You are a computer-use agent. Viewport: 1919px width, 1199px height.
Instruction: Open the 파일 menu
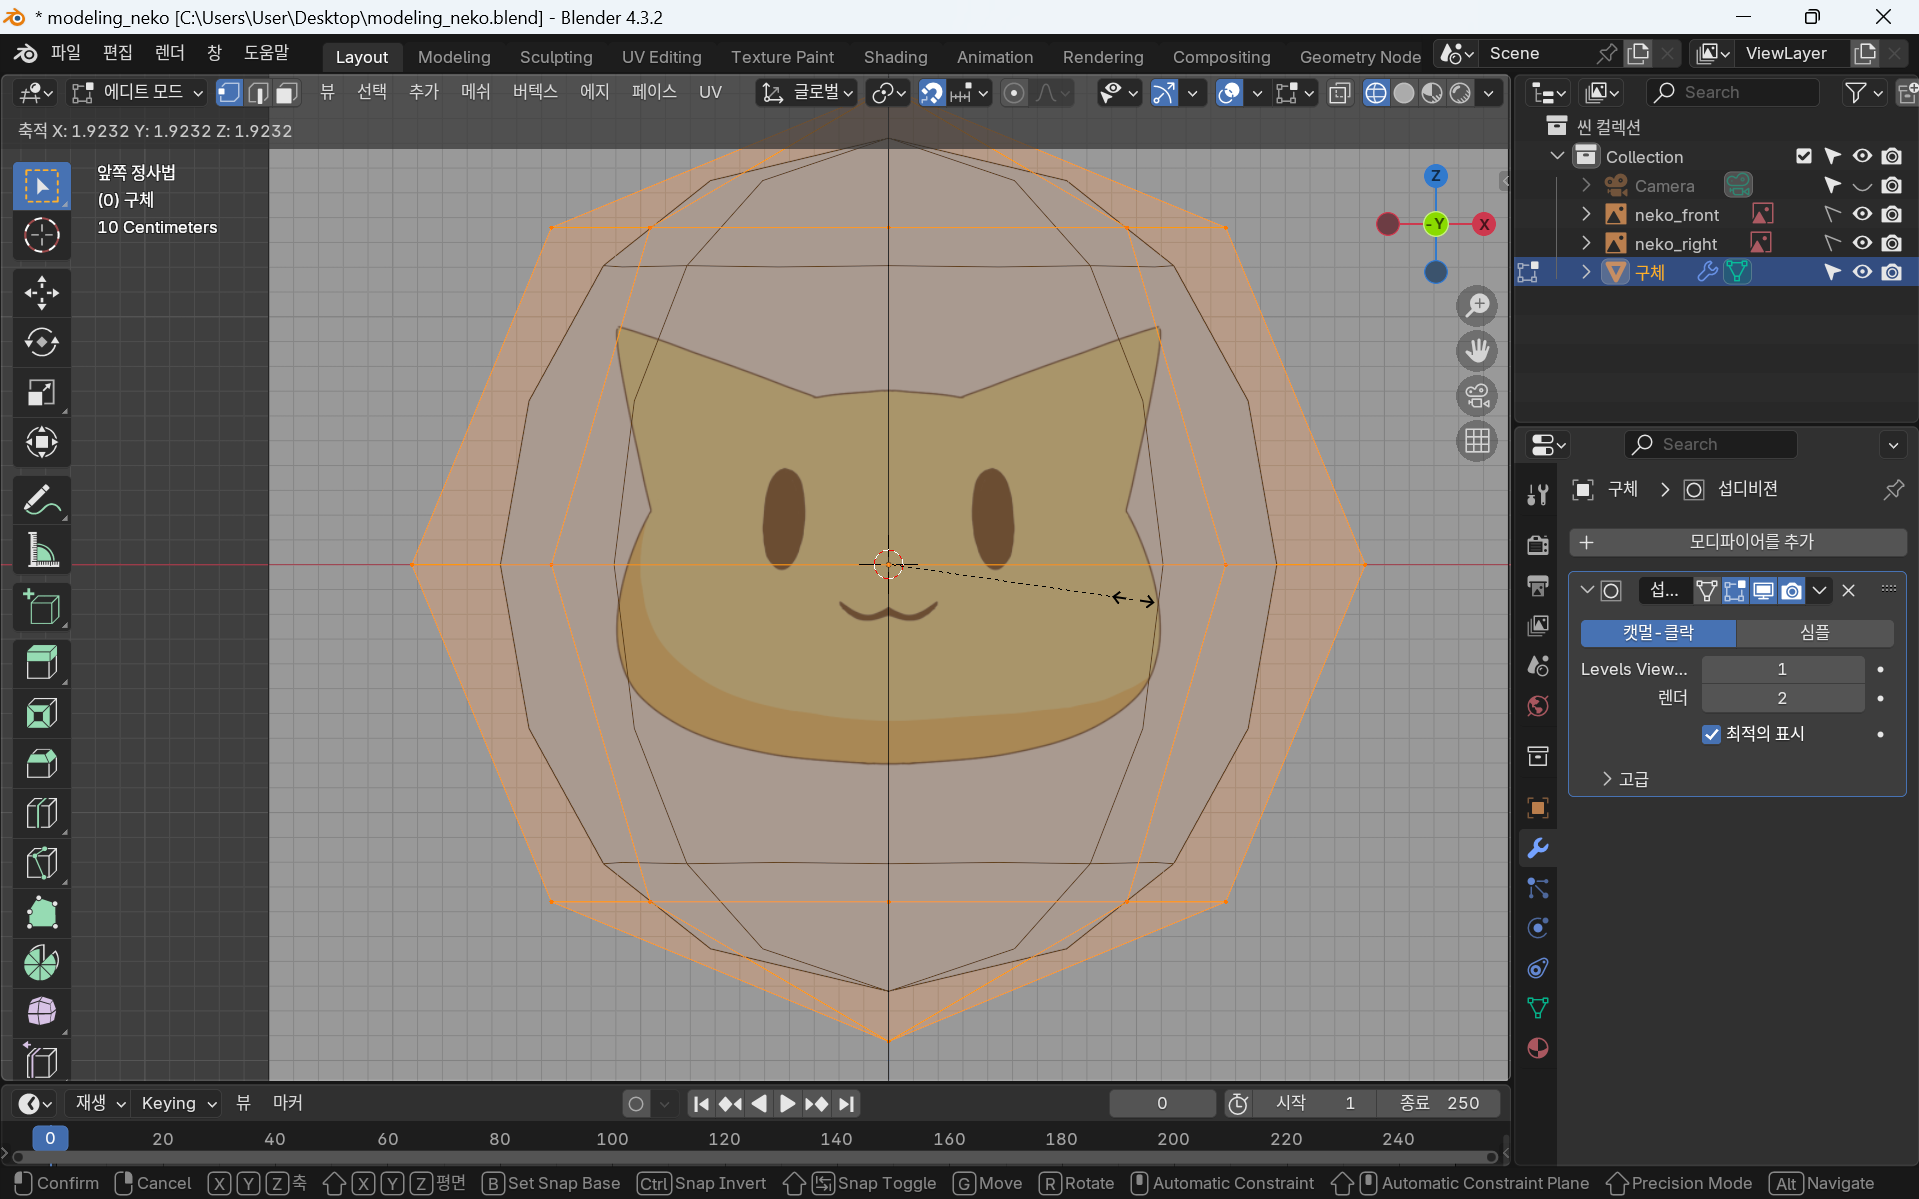point(65,53)
